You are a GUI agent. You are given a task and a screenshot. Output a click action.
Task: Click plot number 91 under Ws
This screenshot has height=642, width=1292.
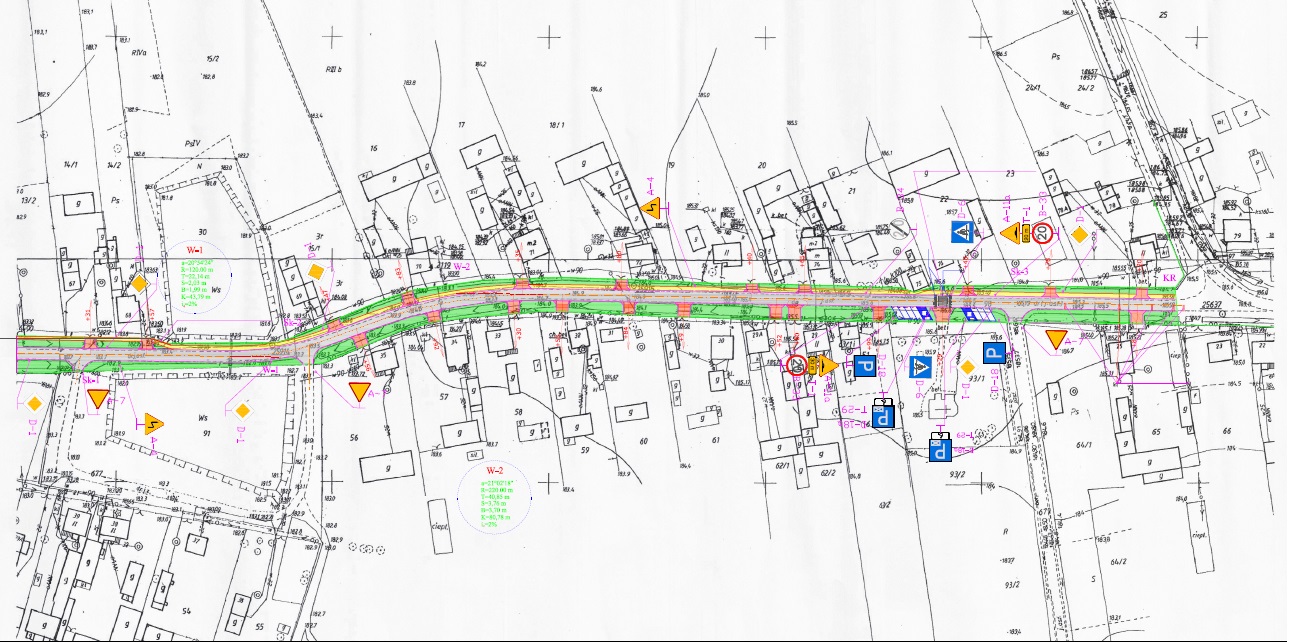207,432
